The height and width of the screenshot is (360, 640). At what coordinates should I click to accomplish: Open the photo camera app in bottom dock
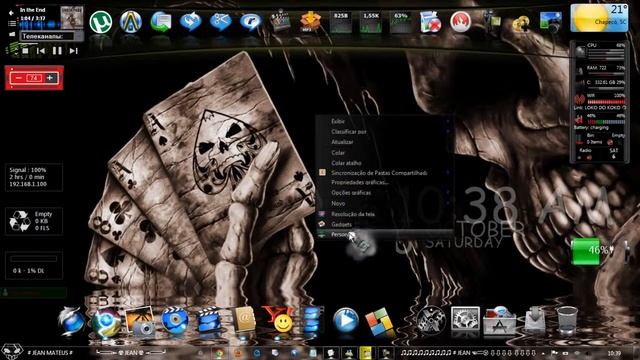click(x=140, y=322)
